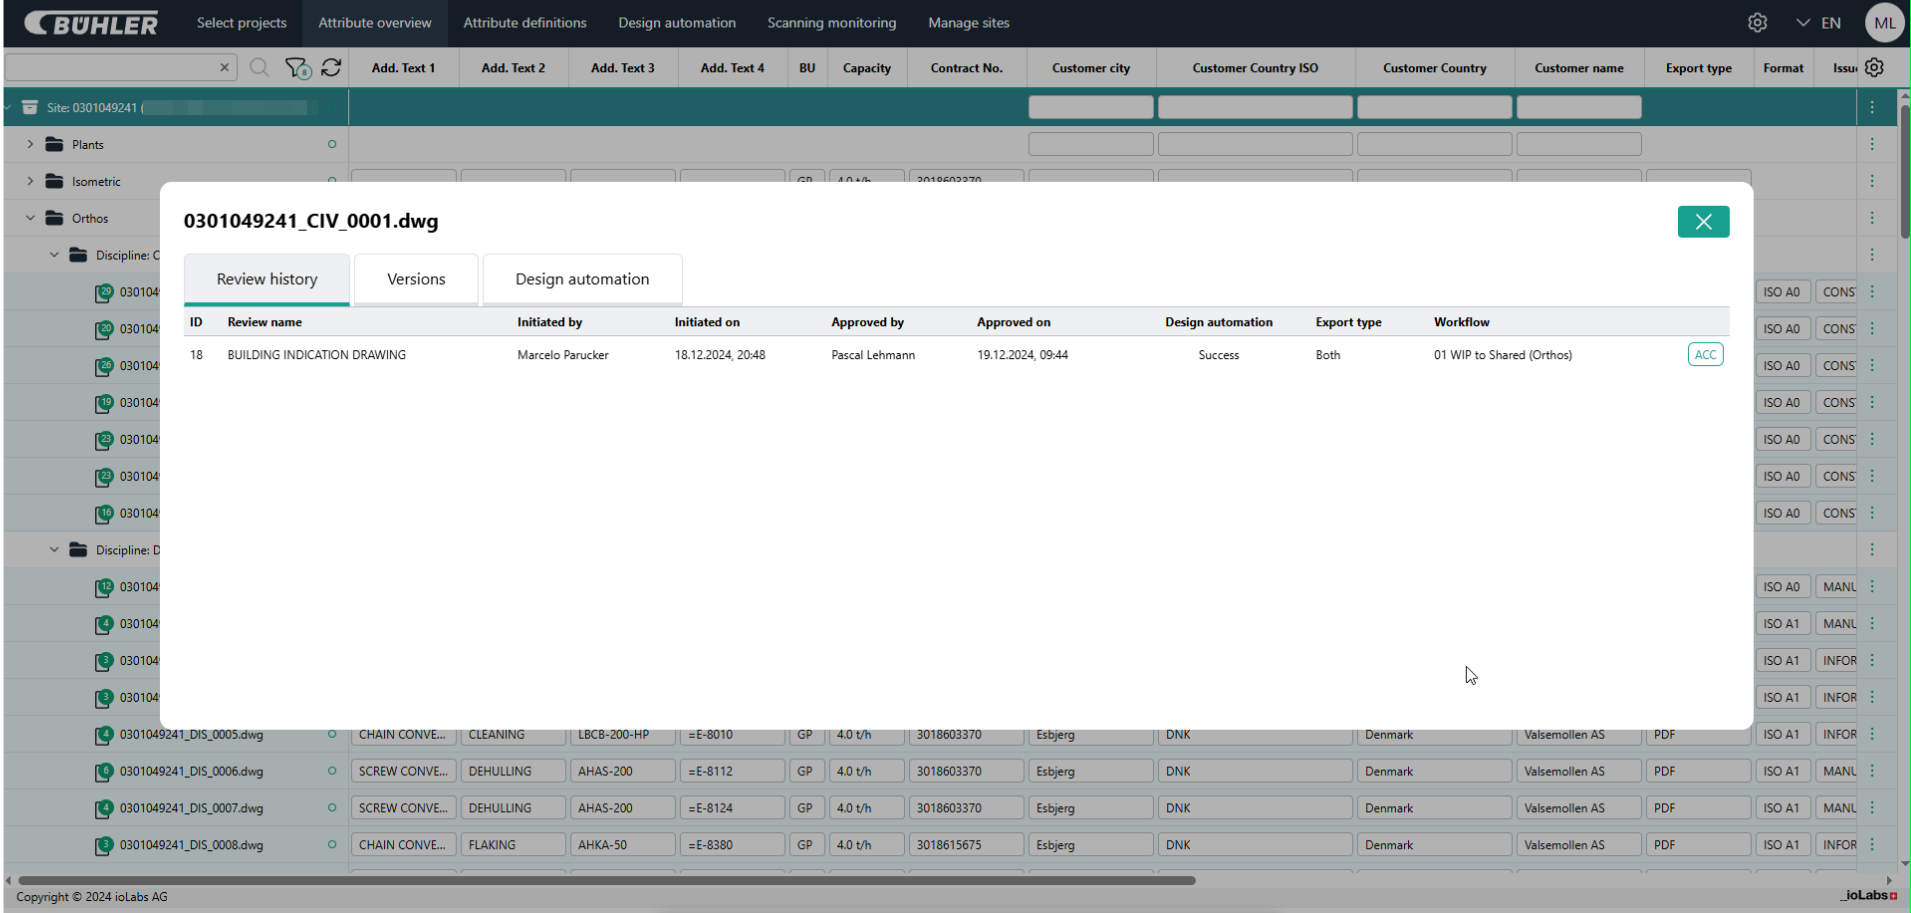The image size is (1911, 913).
Task: Click the _ioLabs logo in footer
Action: (1868, 896)
